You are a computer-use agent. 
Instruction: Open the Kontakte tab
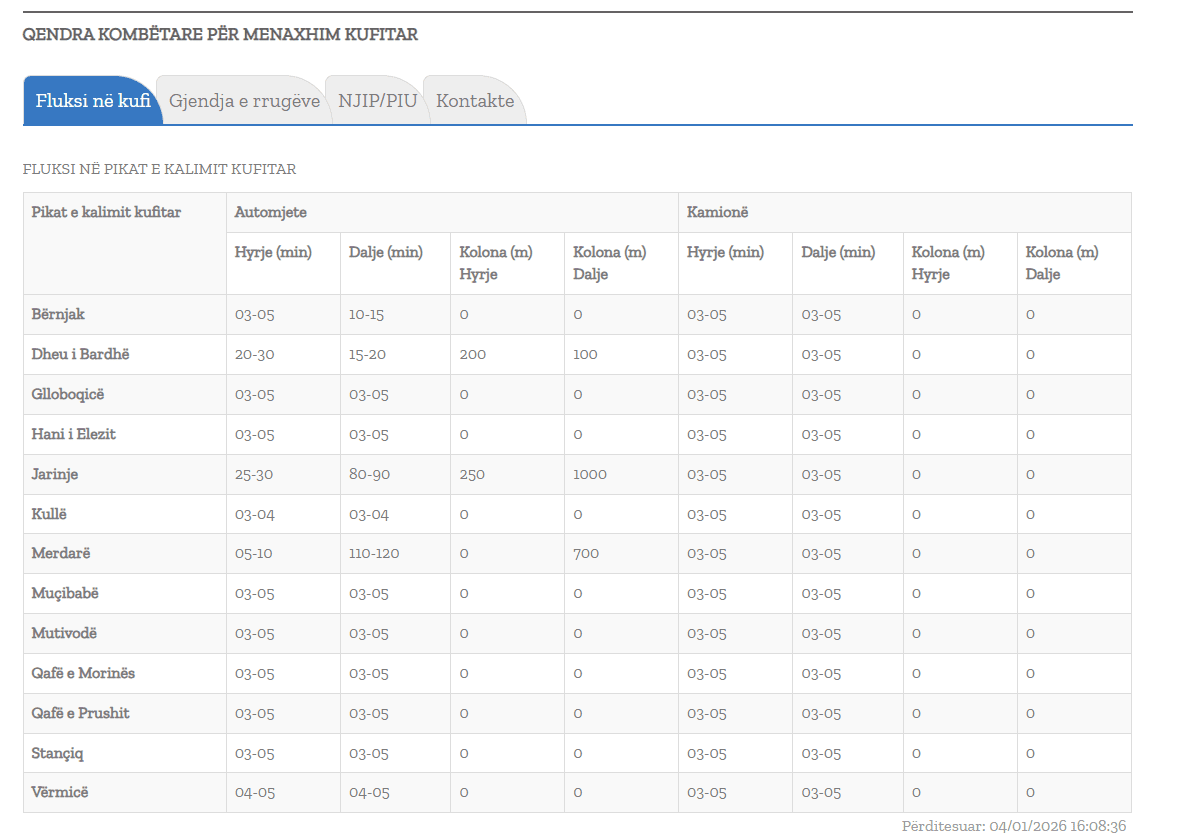[x=475, y=101]
